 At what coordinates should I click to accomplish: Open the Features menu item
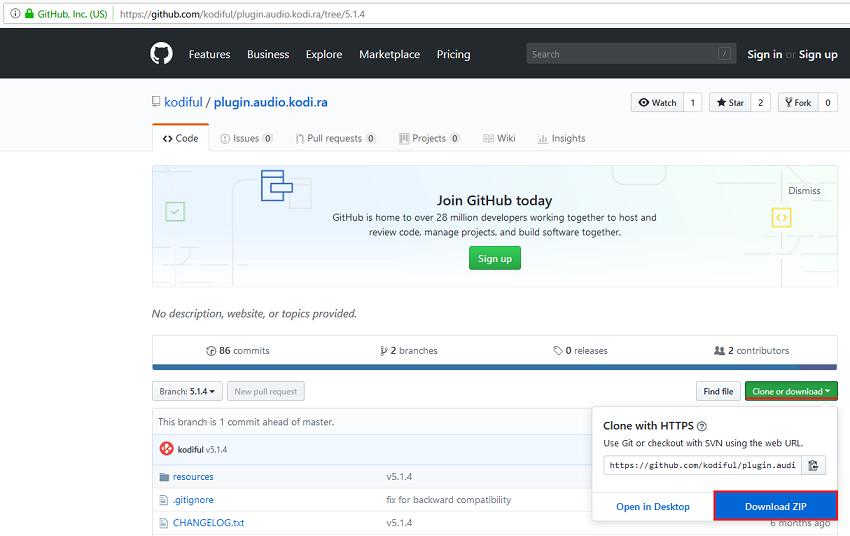(209, 54)
